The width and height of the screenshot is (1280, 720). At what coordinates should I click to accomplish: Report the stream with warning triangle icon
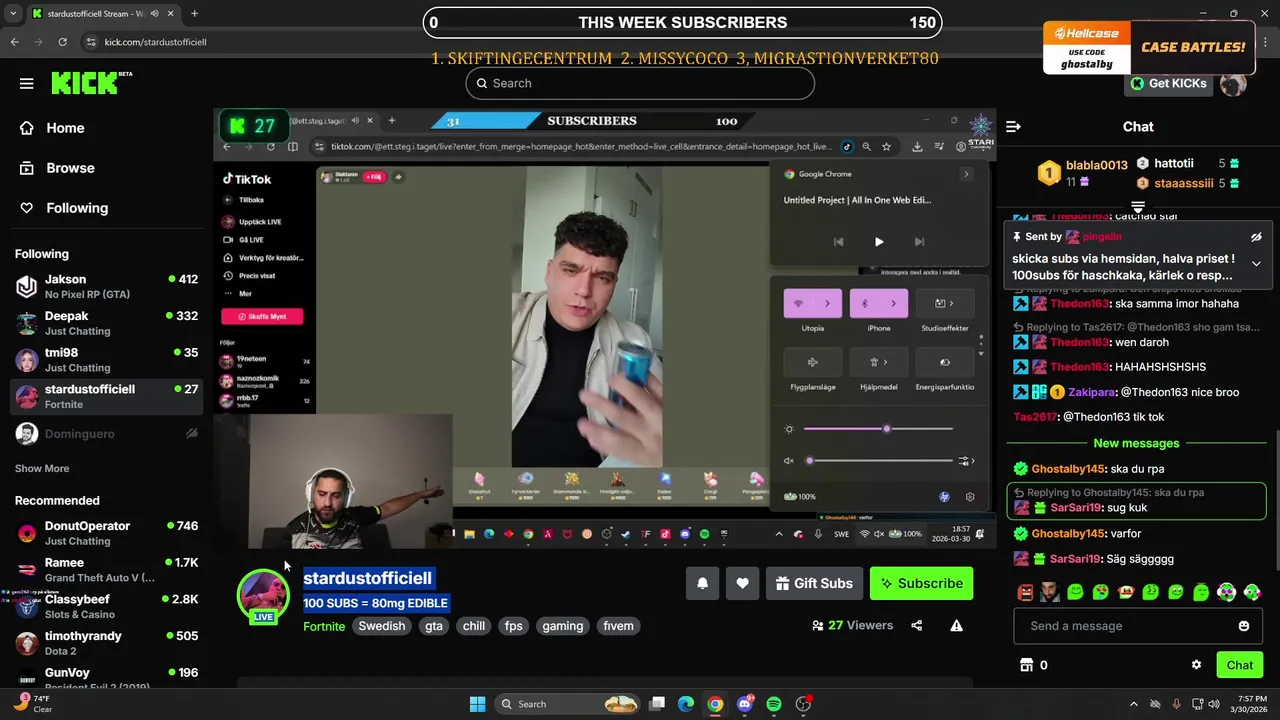coord(957,626)
